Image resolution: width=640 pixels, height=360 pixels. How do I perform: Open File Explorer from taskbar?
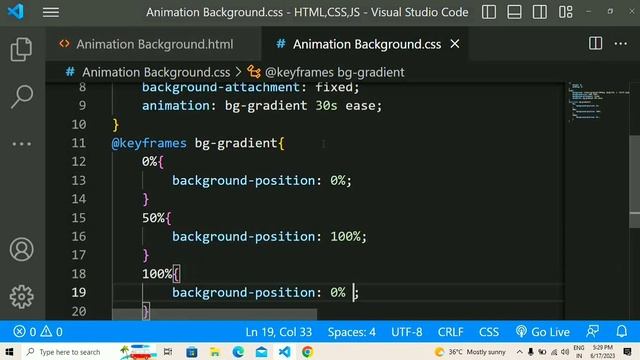tap(215, 352)
